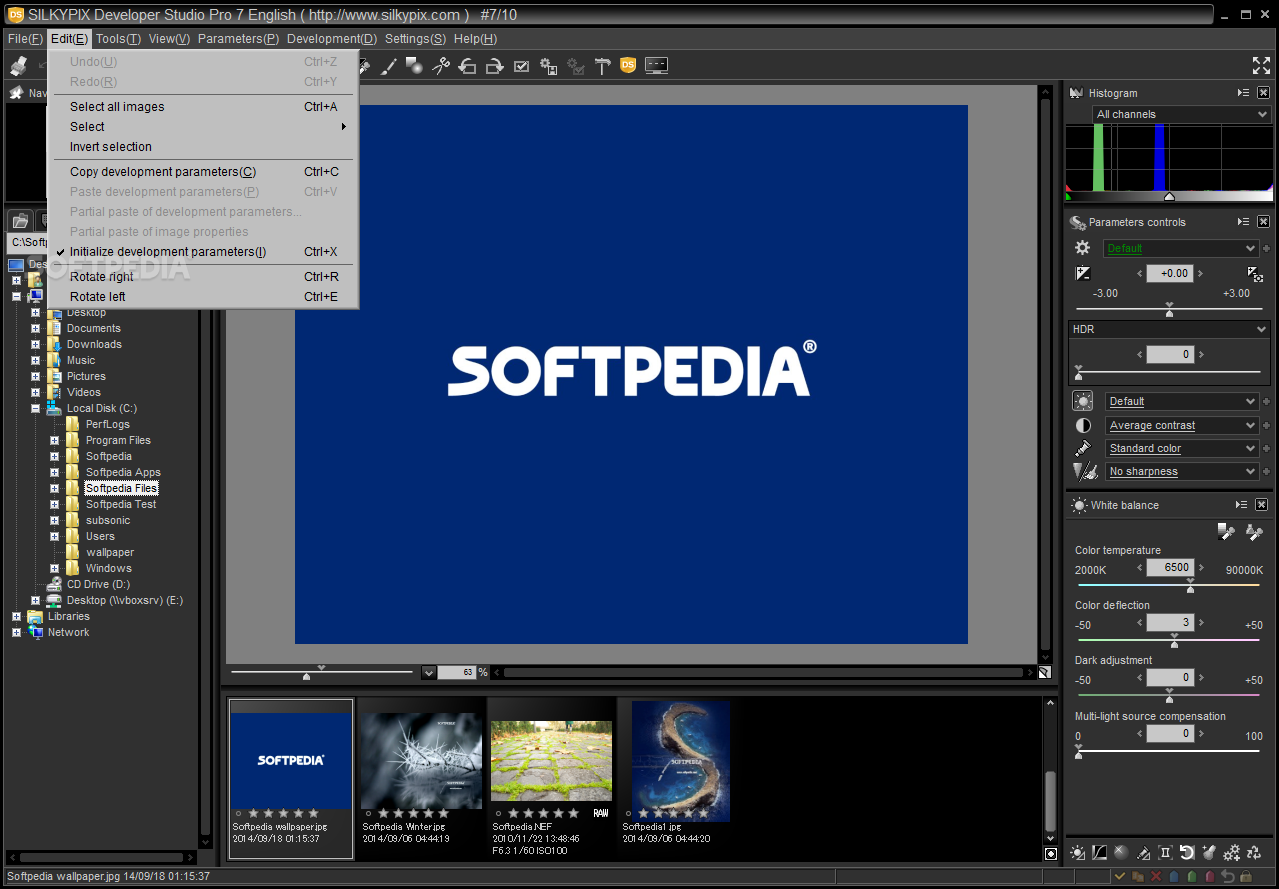Screen dimensions: 1279x889
Task: Click the color temperature 6500 field
Action: click(1169, 567)
